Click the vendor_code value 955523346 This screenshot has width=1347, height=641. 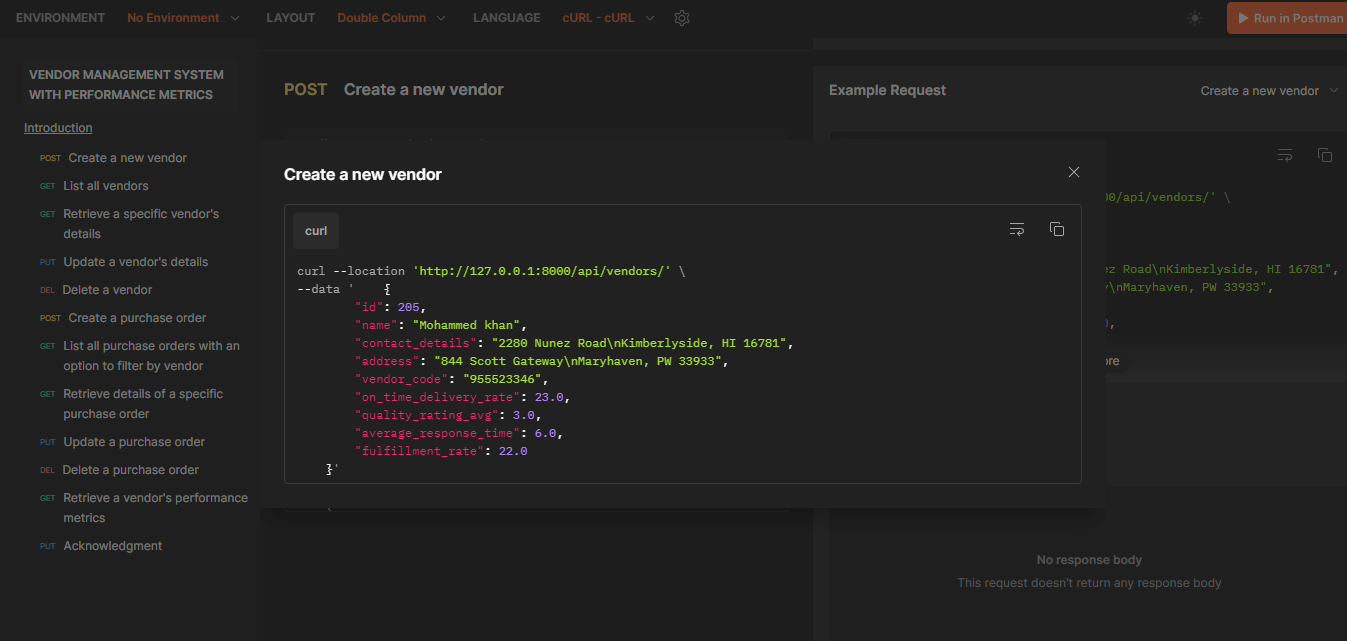[504, 379]
